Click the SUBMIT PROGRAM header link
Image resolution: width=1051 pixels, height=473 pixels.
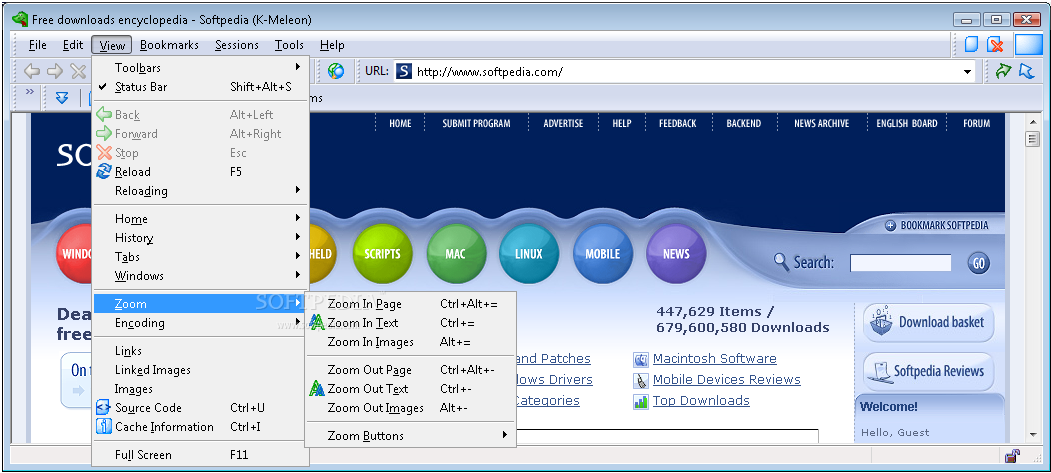point(476,123)
